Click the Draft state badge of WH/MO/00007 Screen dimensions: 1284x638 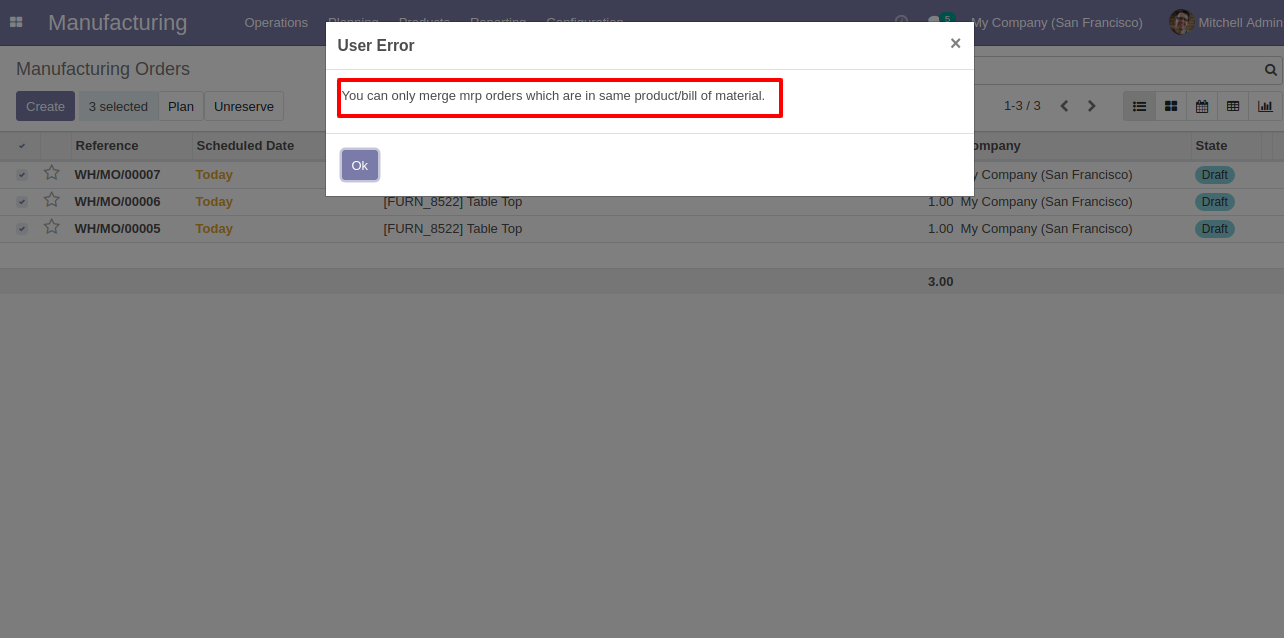[1215, 175]
